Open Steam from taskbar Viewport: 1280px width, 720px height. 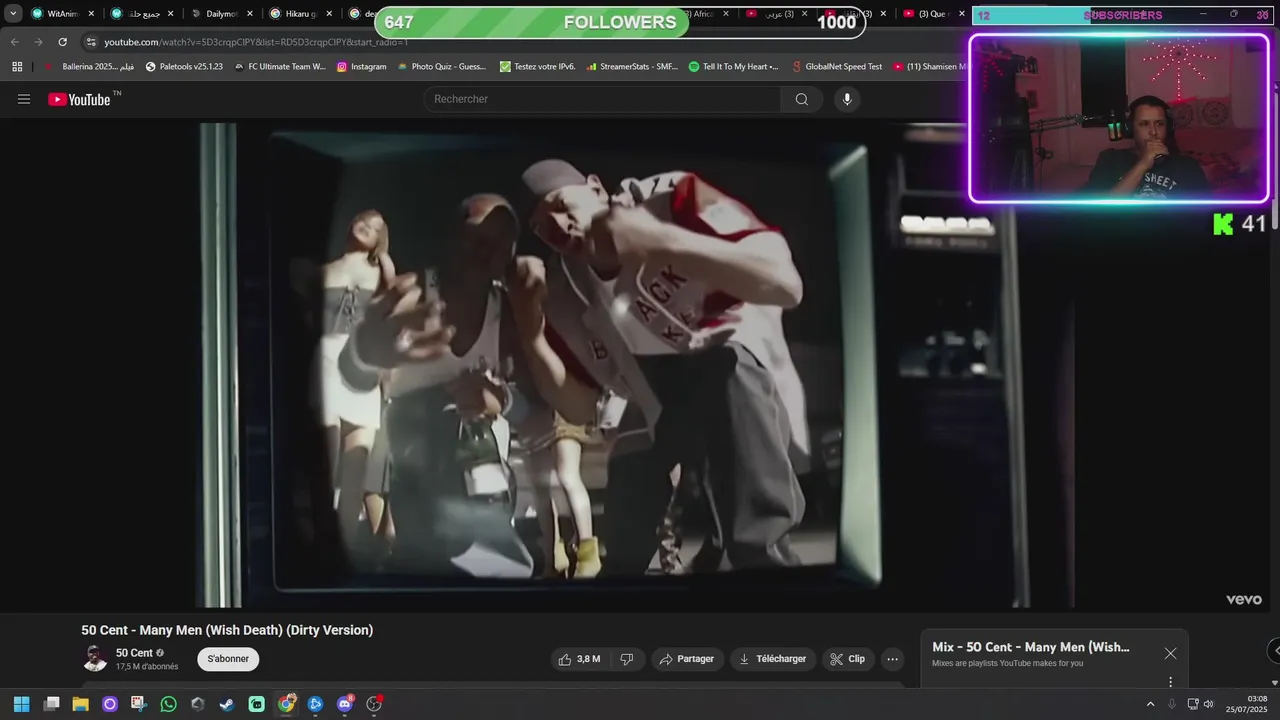point(227,704)
